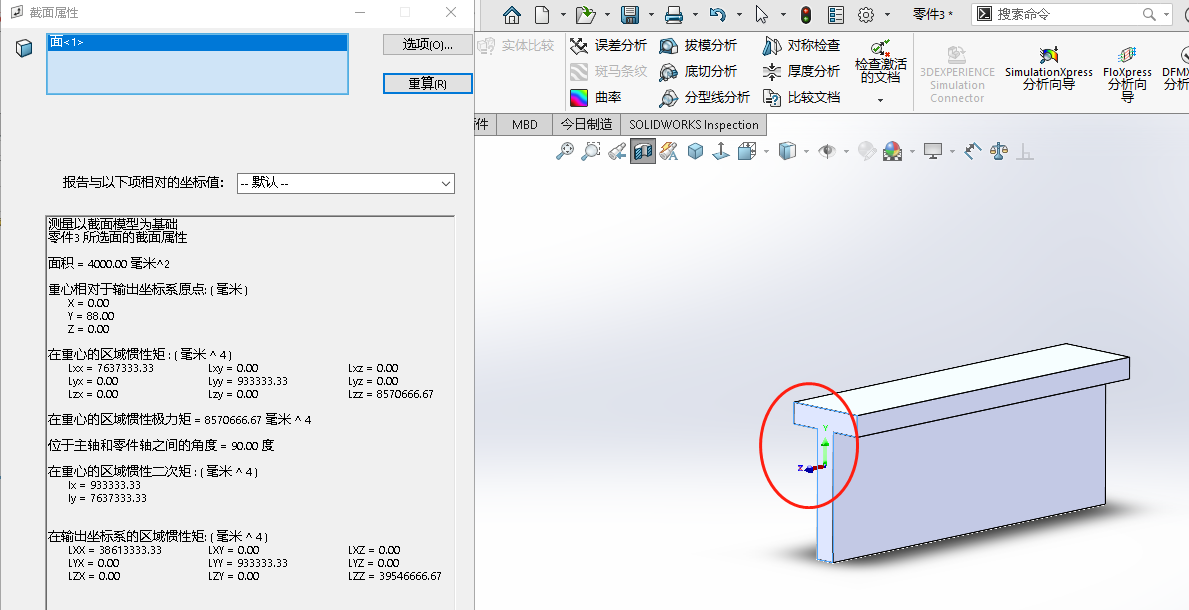Go to the Home welcome icon
The image size is (1189, 610).
[x=512, y=14]
